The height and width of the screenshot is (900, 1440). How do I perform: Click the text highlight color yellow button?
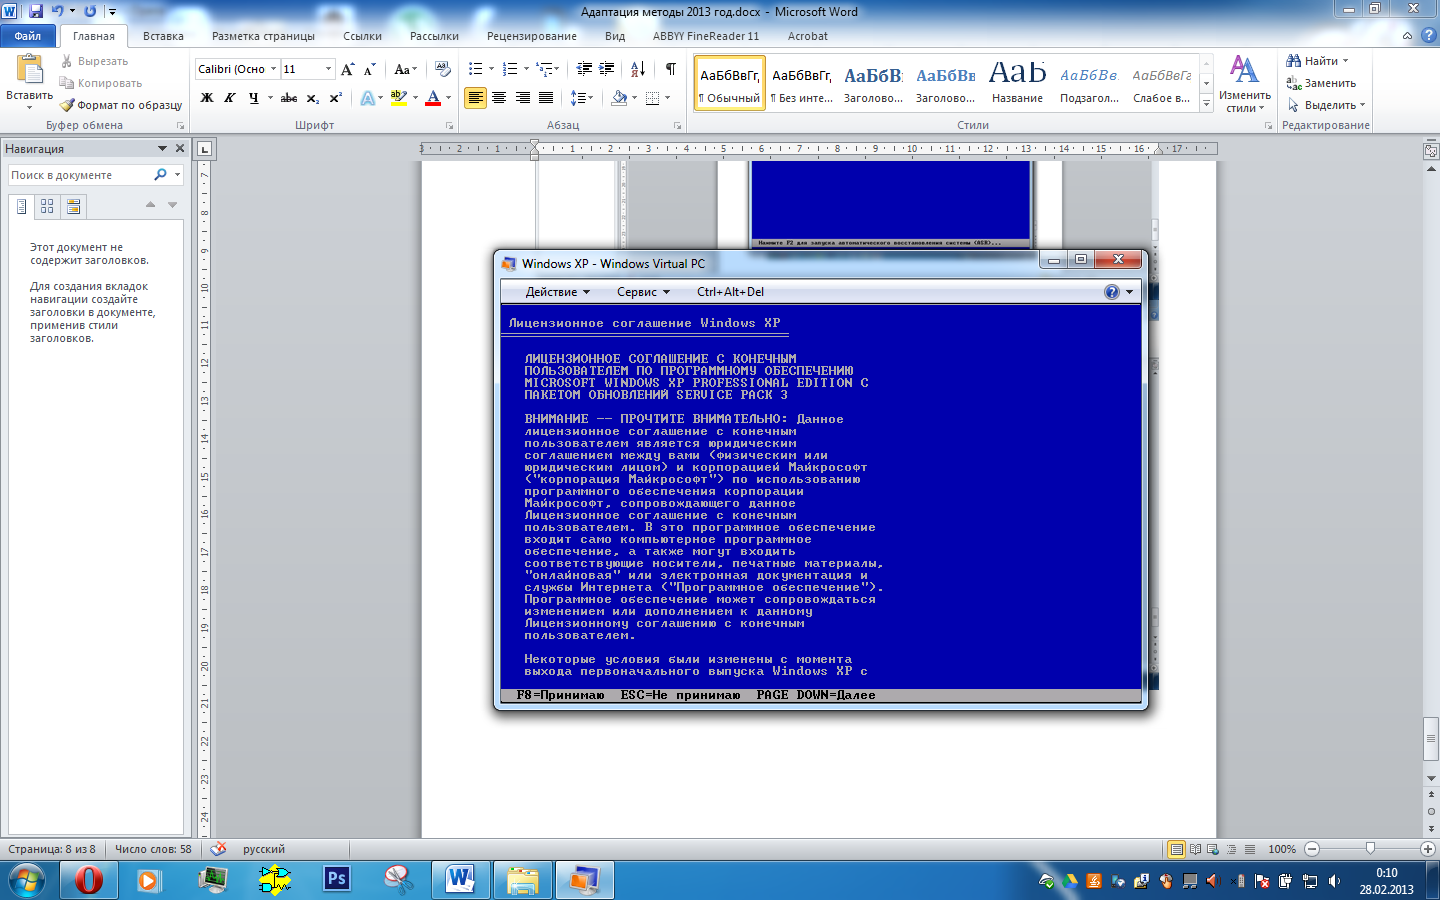(x=399, y=98)
